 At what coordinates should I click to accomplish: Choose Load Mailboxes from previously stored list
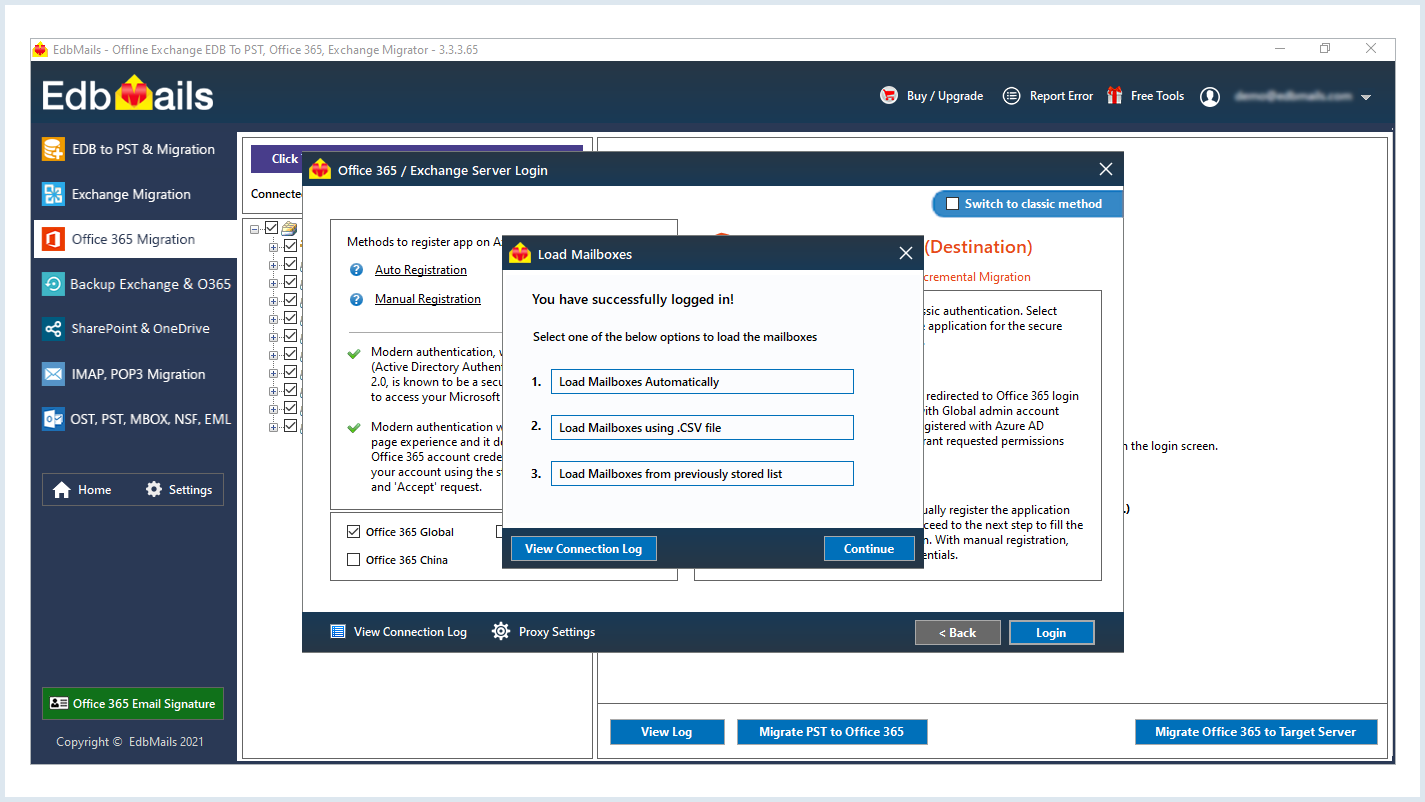coord(702,474)
